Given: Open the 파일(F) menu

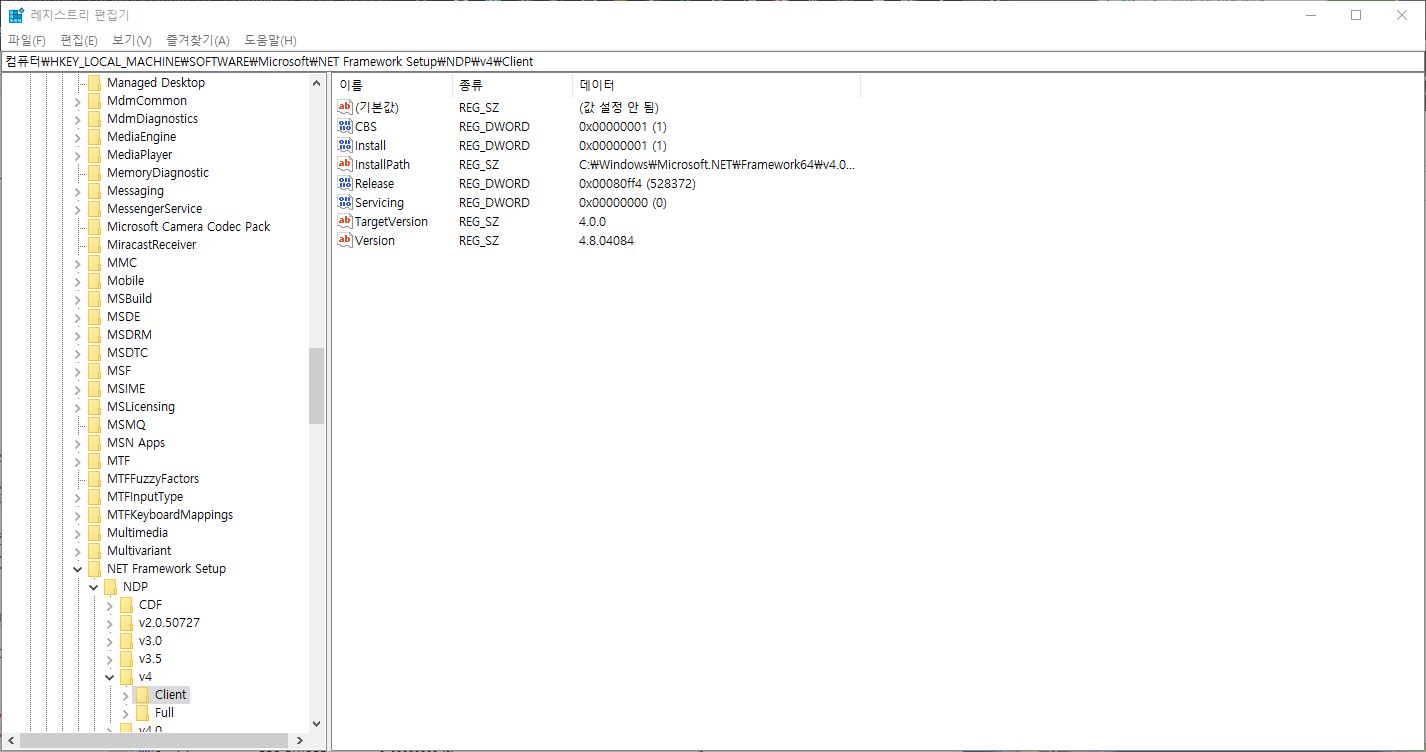Looking at the screenshot, I should click(27, 40).
